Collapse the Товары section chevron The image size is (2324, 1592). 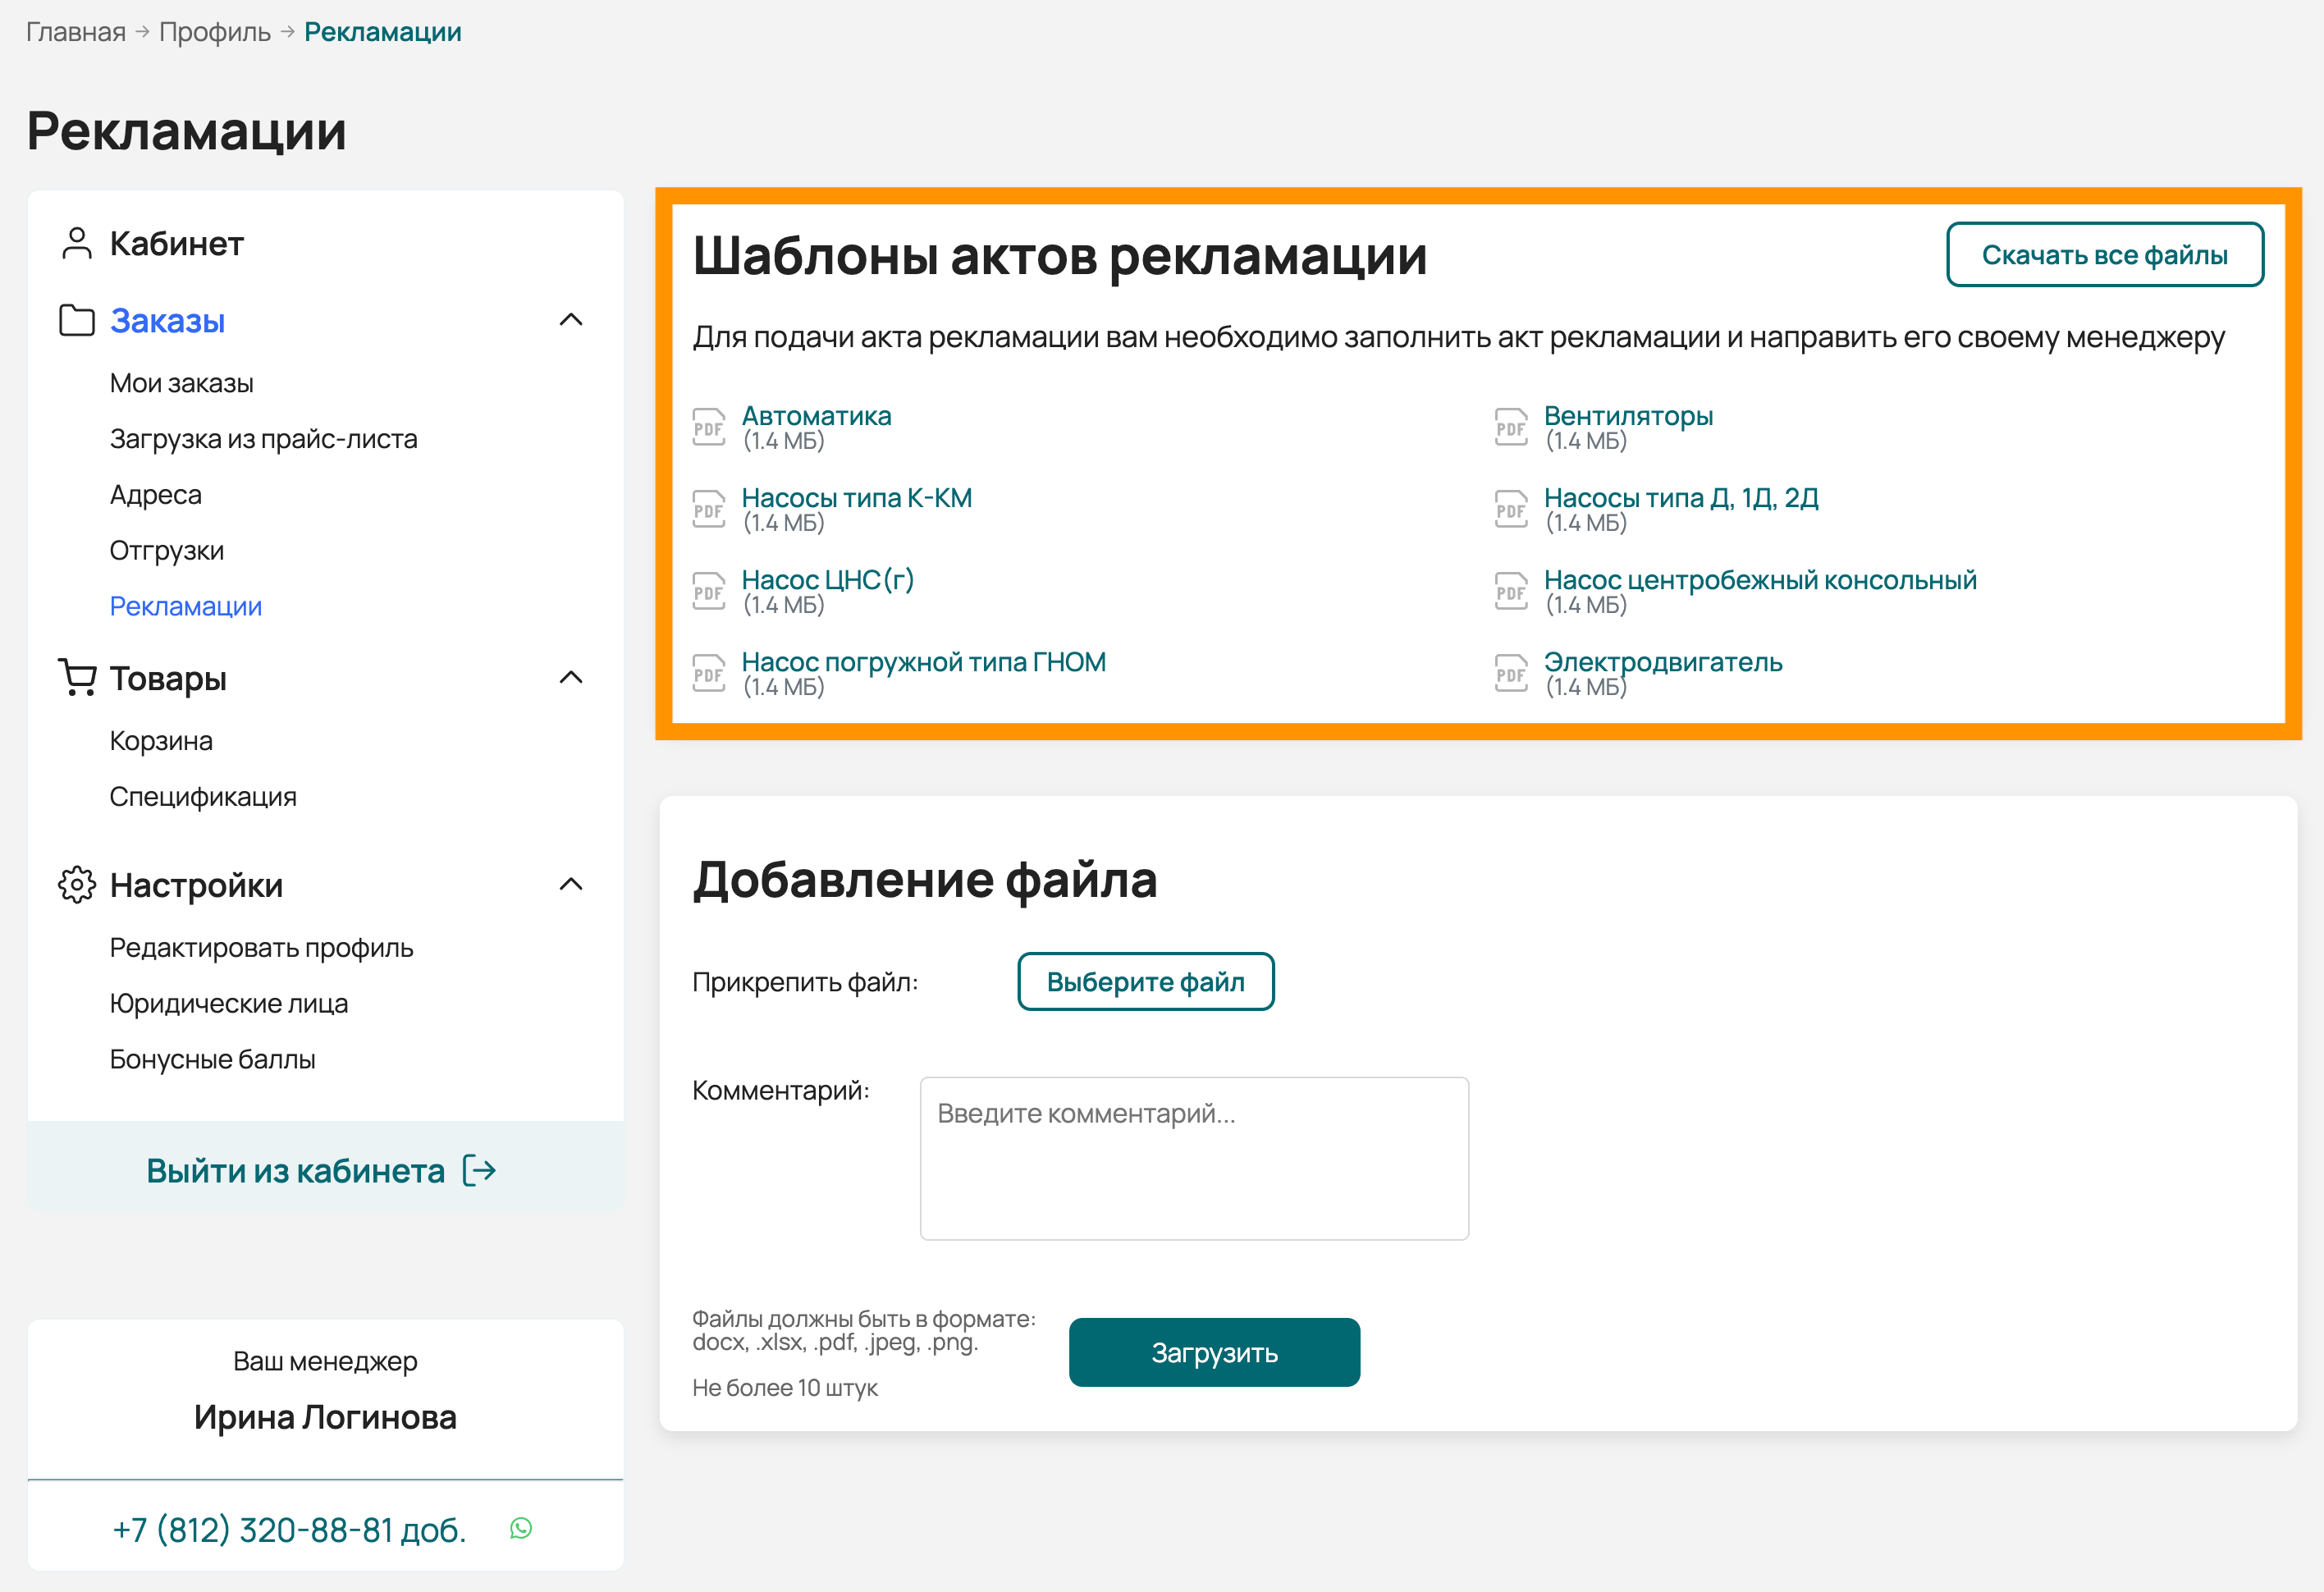point(571,678)
